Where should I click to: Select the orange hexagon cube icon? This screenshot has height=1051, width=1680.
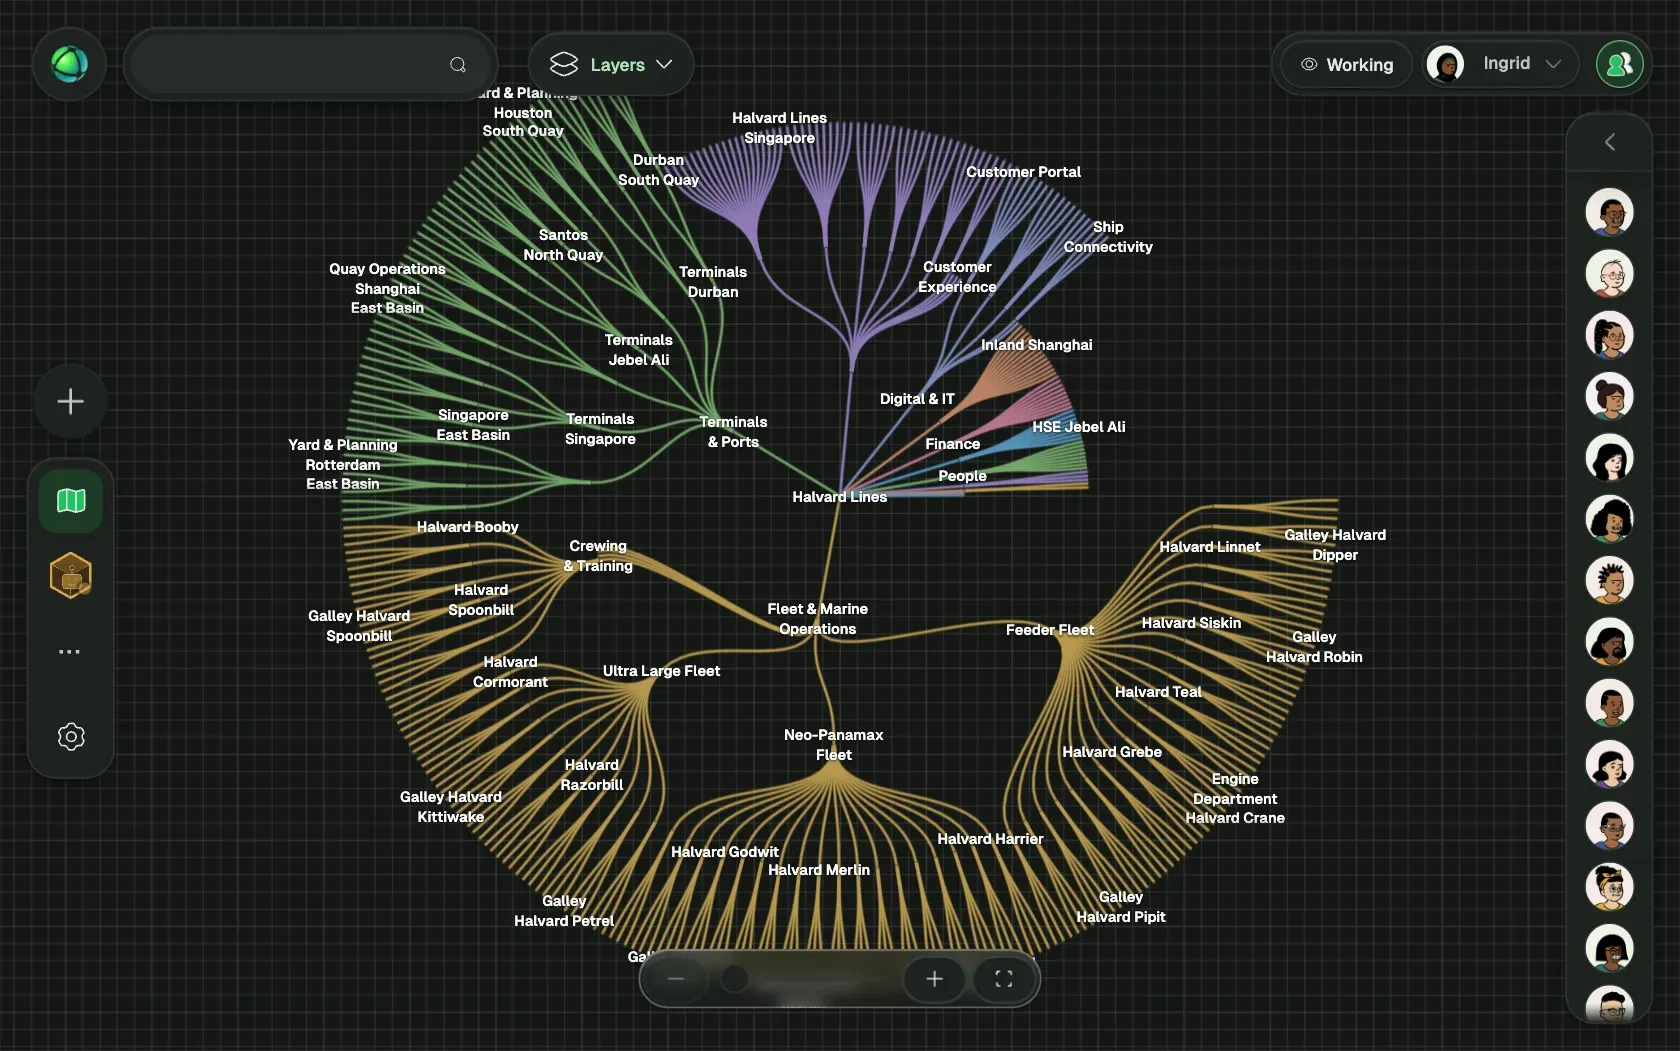71,576
